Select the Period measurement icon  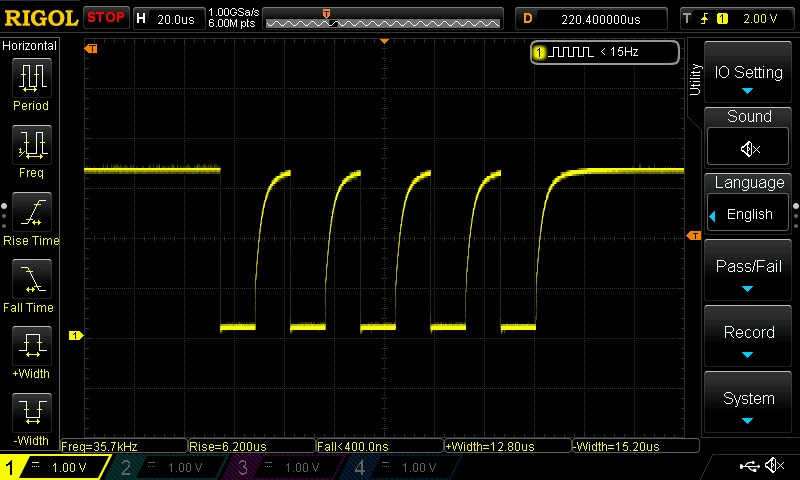coord(32,78)
